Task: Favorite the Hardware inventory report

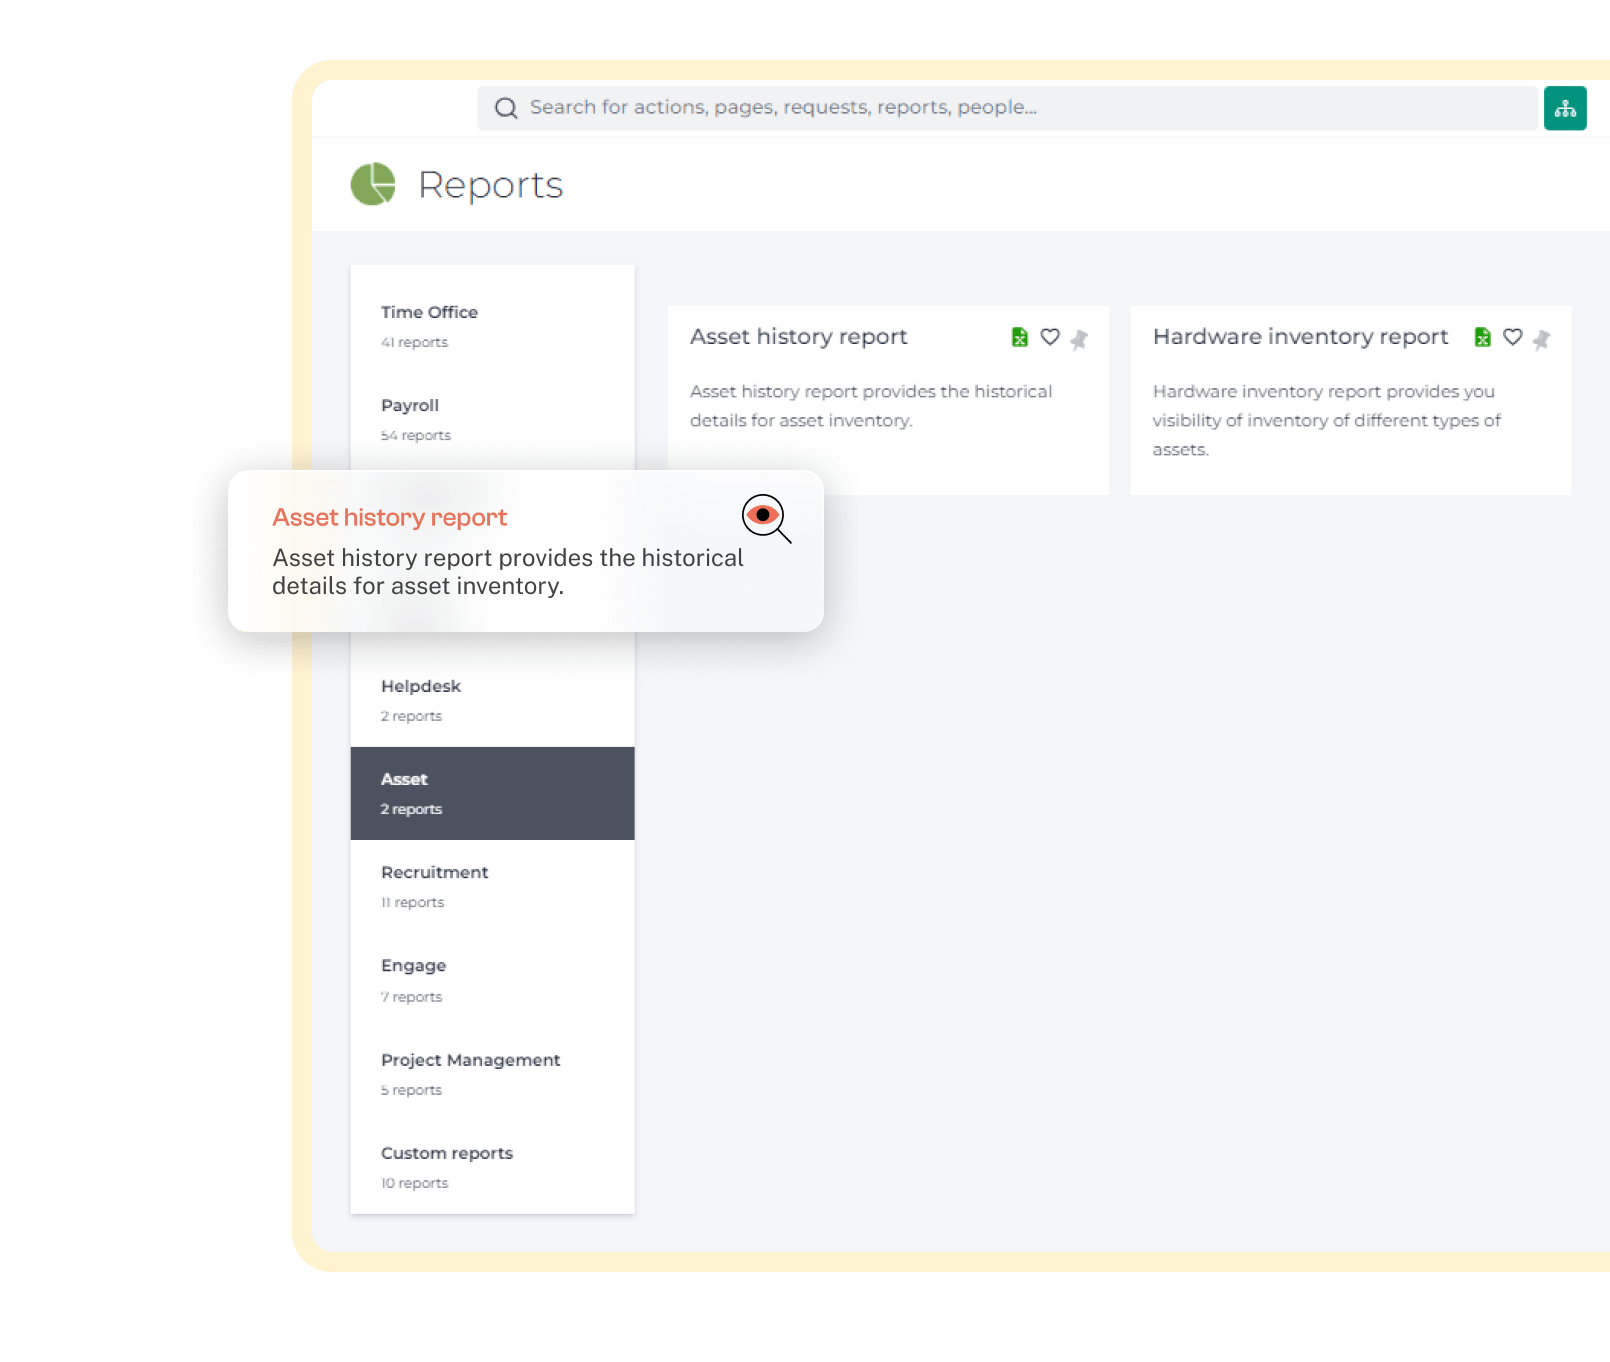Action: [1512, 337]
